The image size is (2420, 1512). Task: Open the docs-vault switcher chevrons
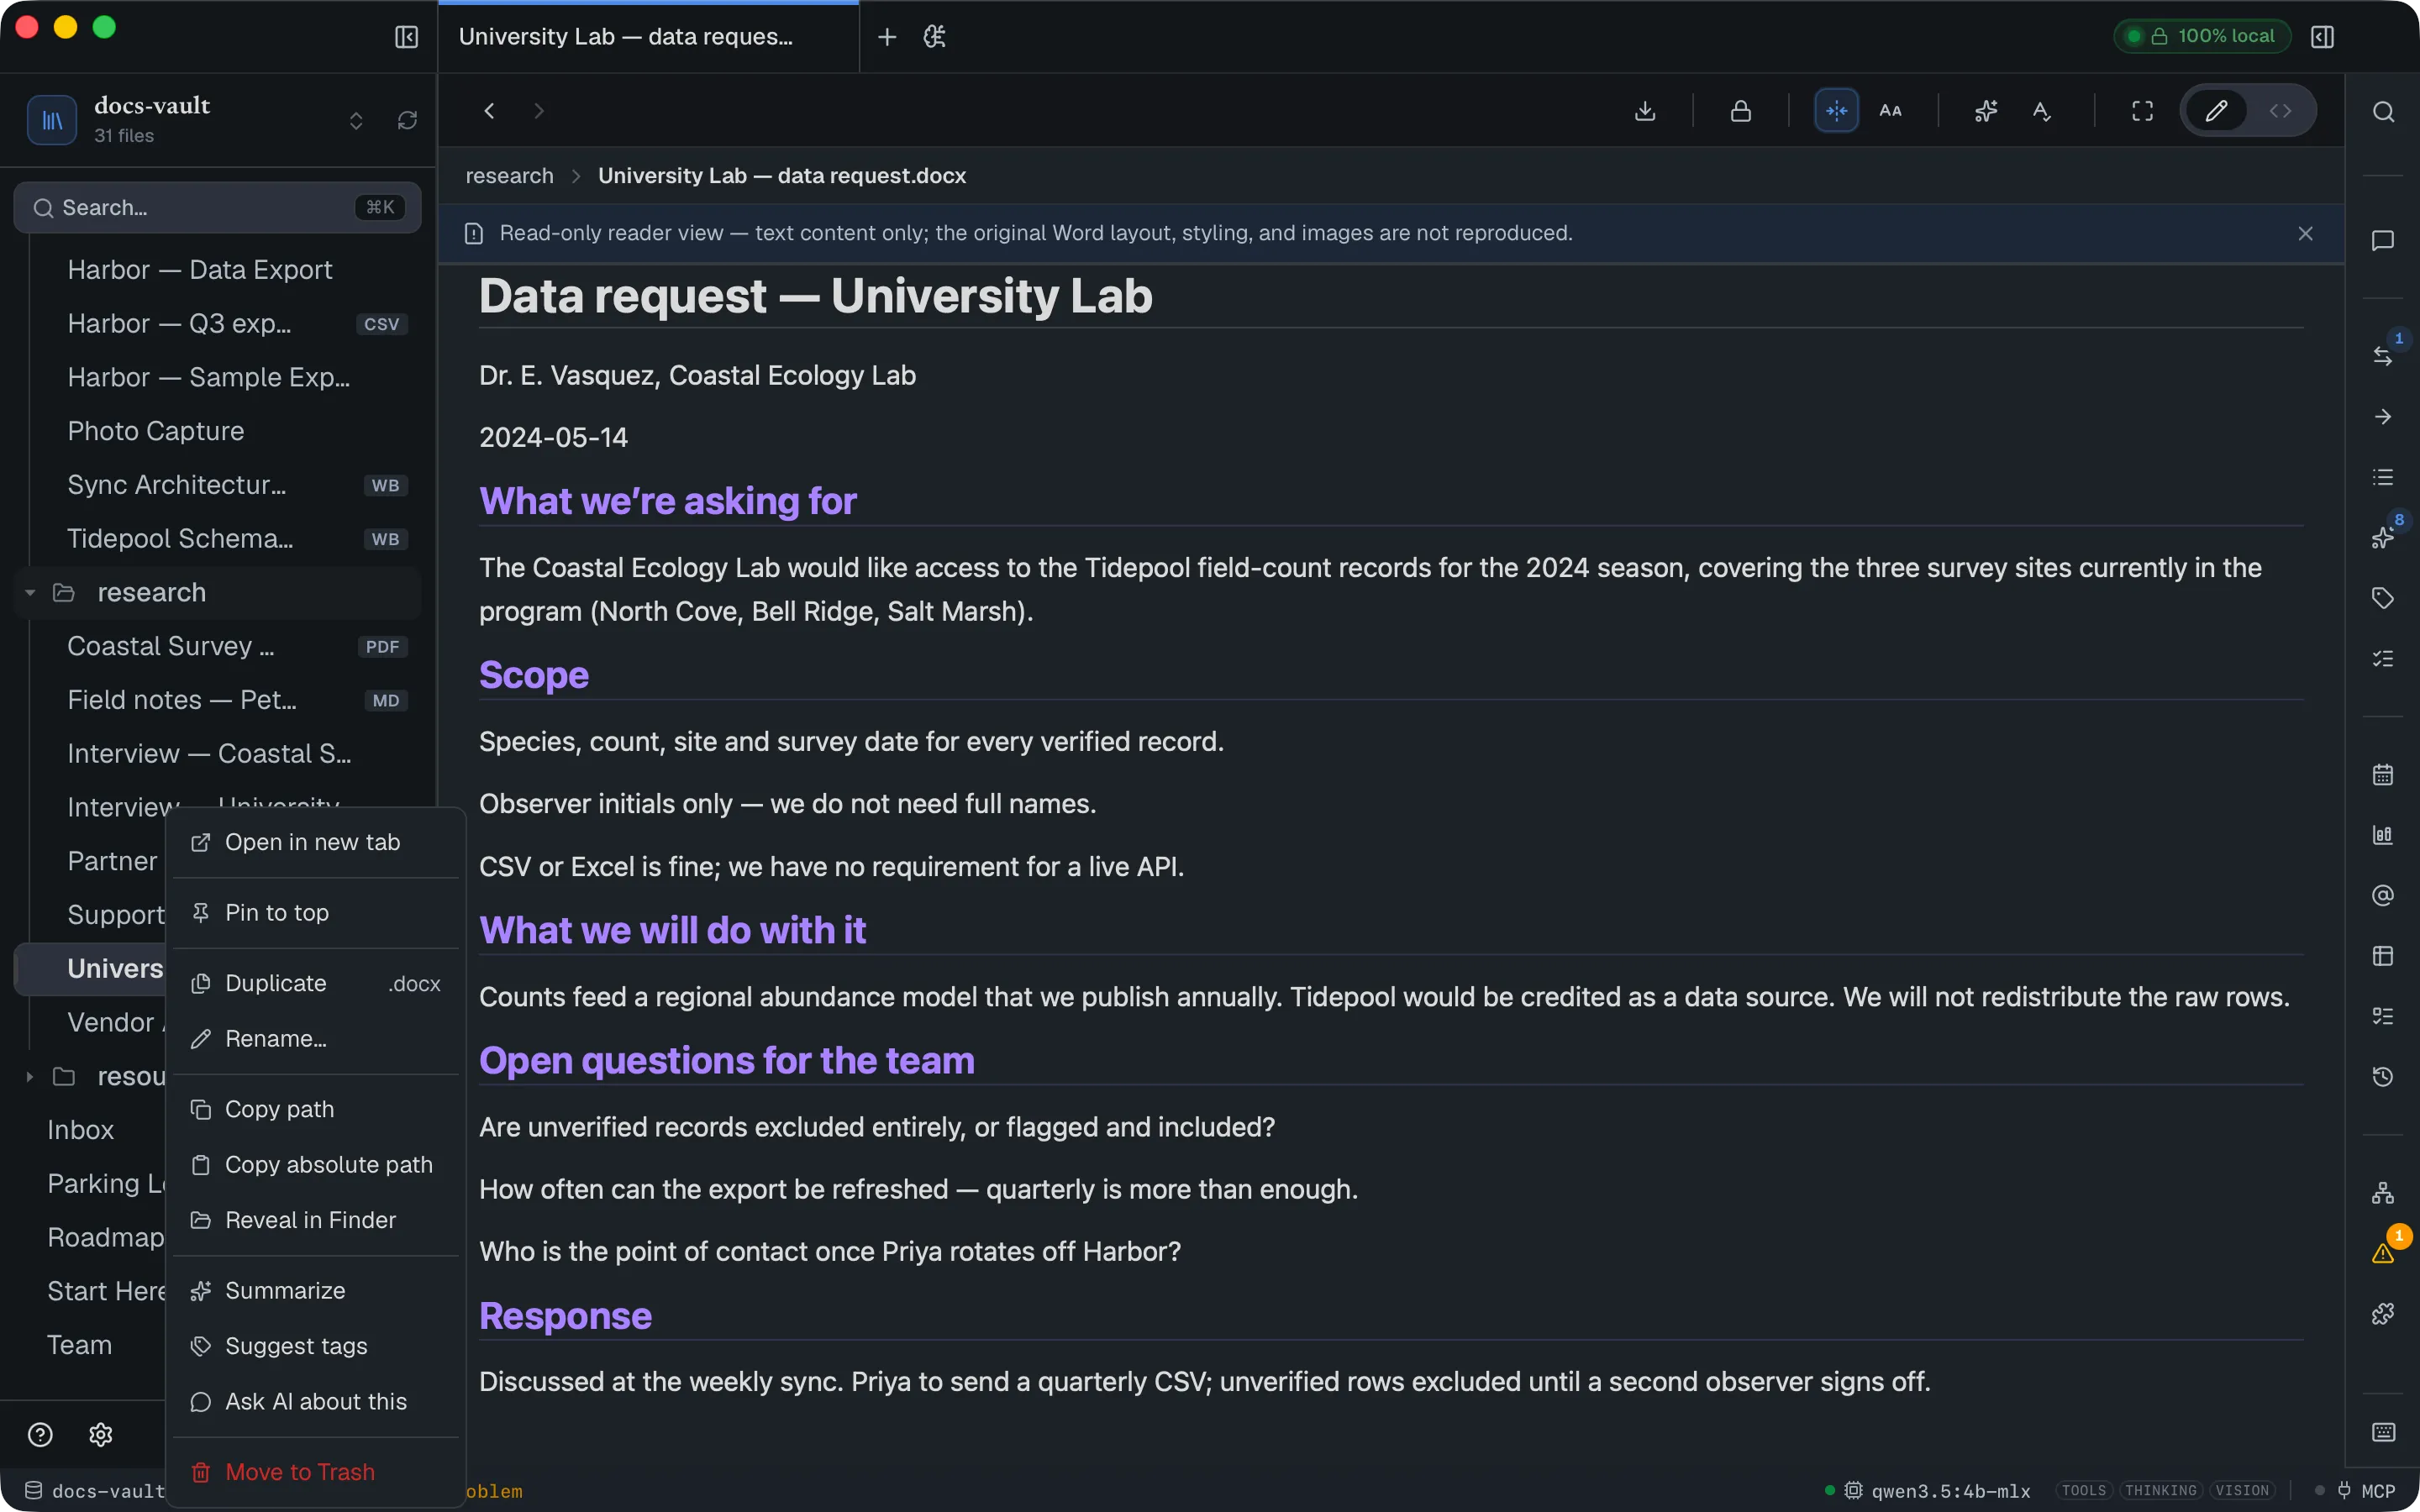pos(356,121)
